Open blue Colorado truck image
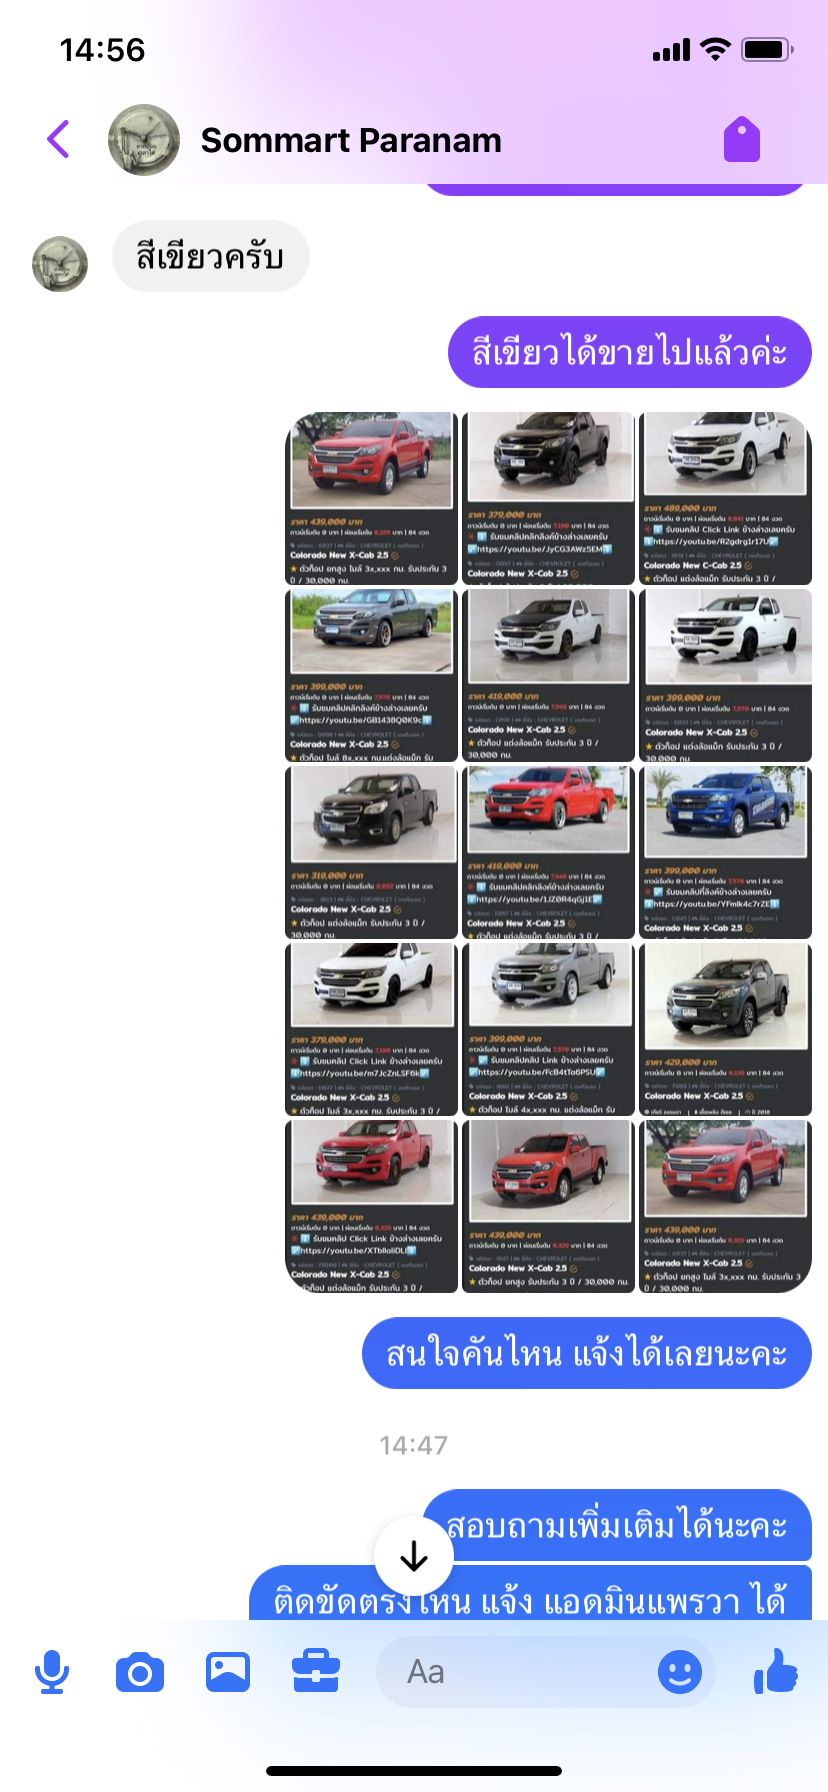Viewport: 828px width, 1792px height. [x=725, y=852]
